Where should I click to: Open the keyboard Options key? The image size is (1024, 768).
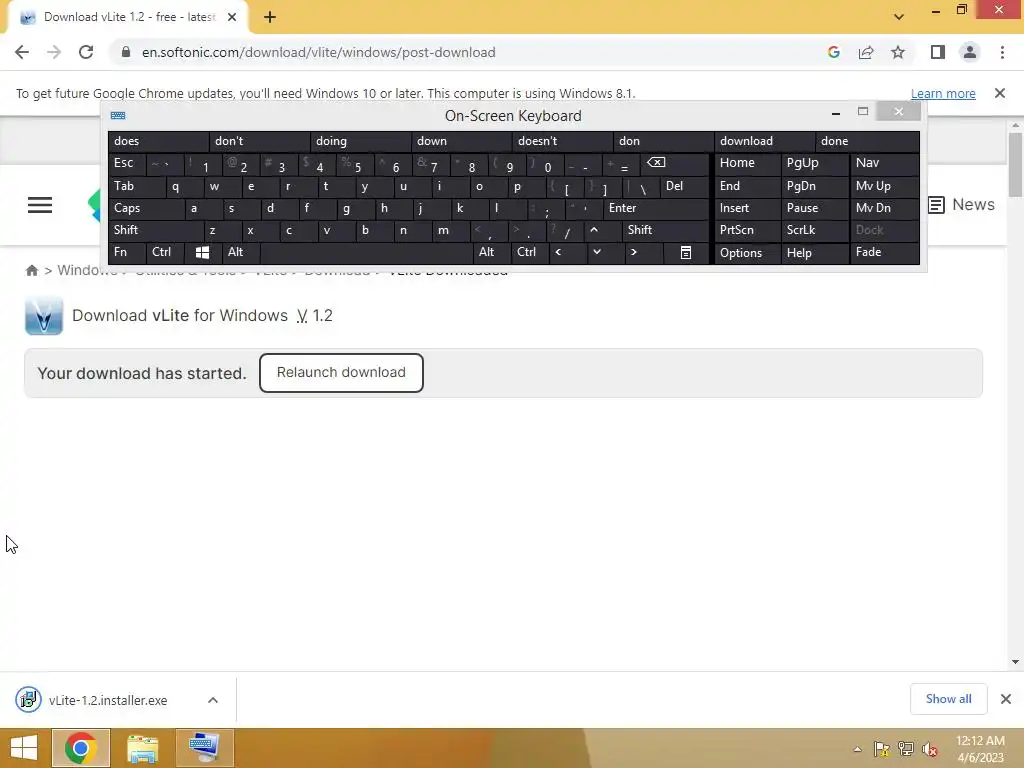[748, 253]
